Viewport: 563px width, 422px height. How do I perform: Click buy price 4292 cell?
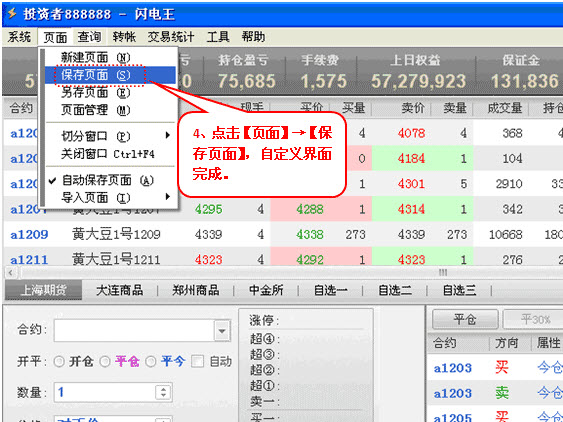310,259
